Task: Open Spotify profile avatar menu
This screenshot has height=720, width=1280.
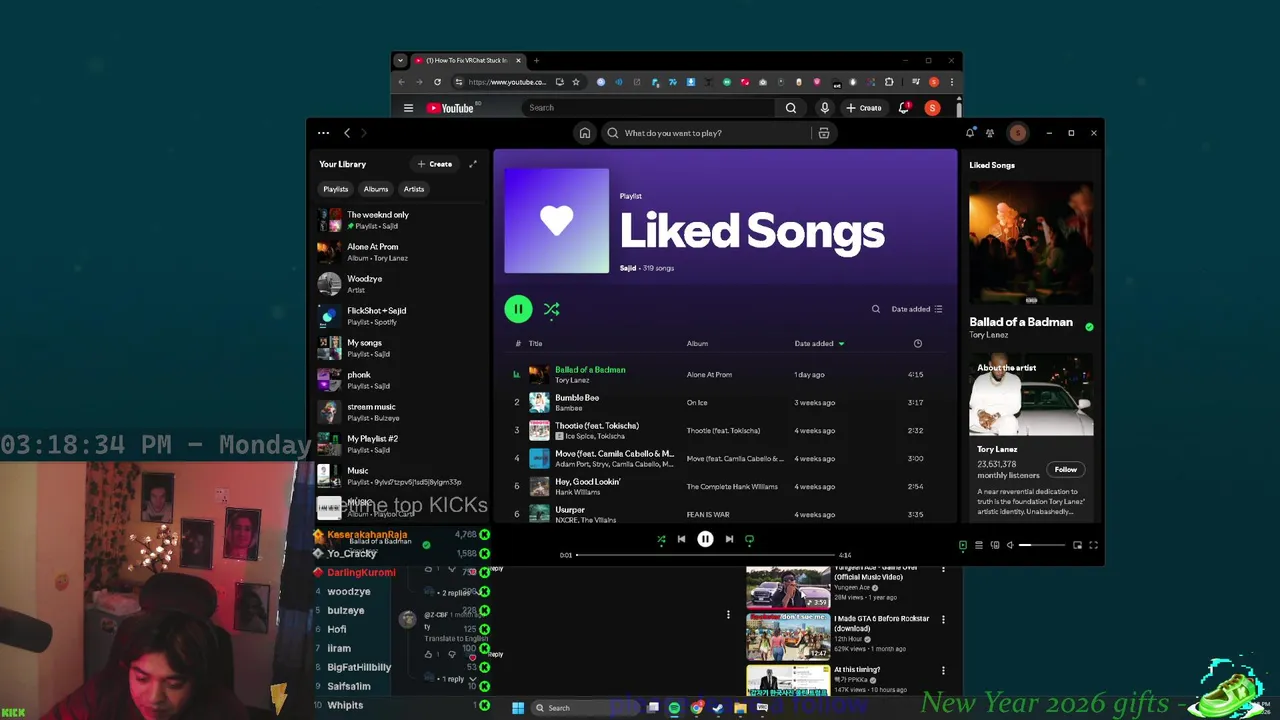Action: tap(1018, 133)
